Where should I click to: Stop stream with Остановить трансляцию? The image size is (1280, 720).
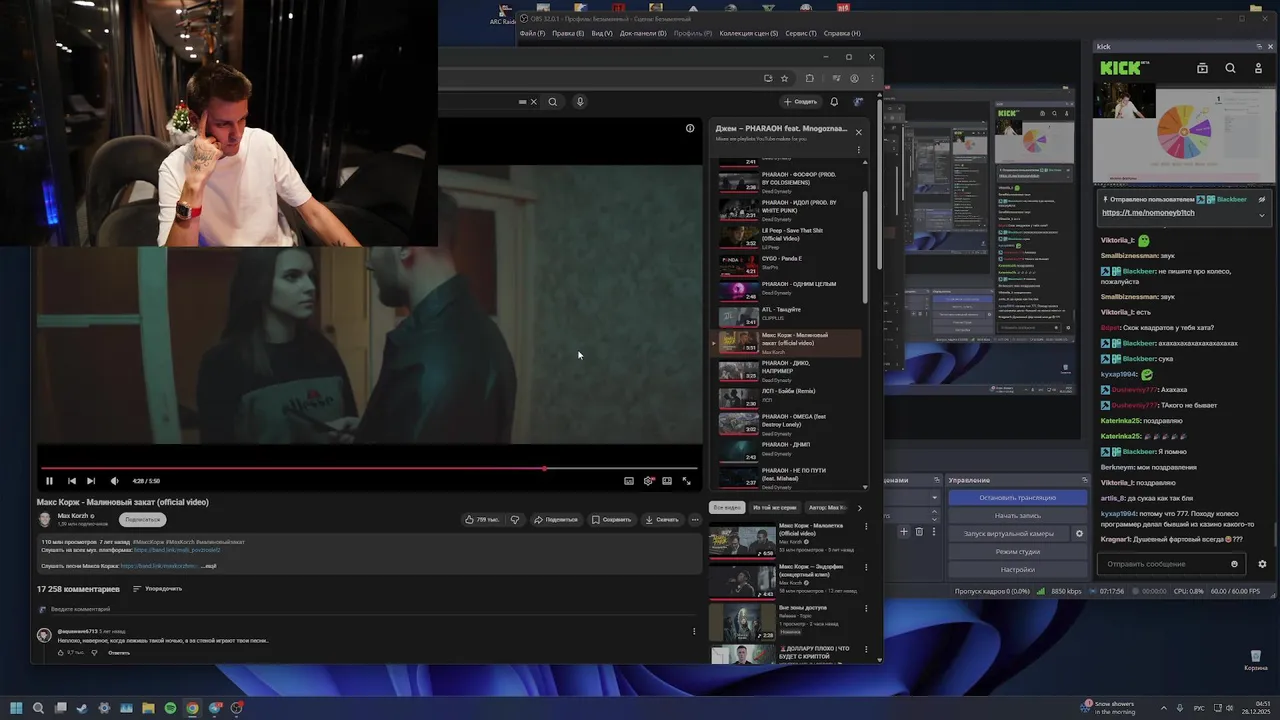coord(1017,497)
